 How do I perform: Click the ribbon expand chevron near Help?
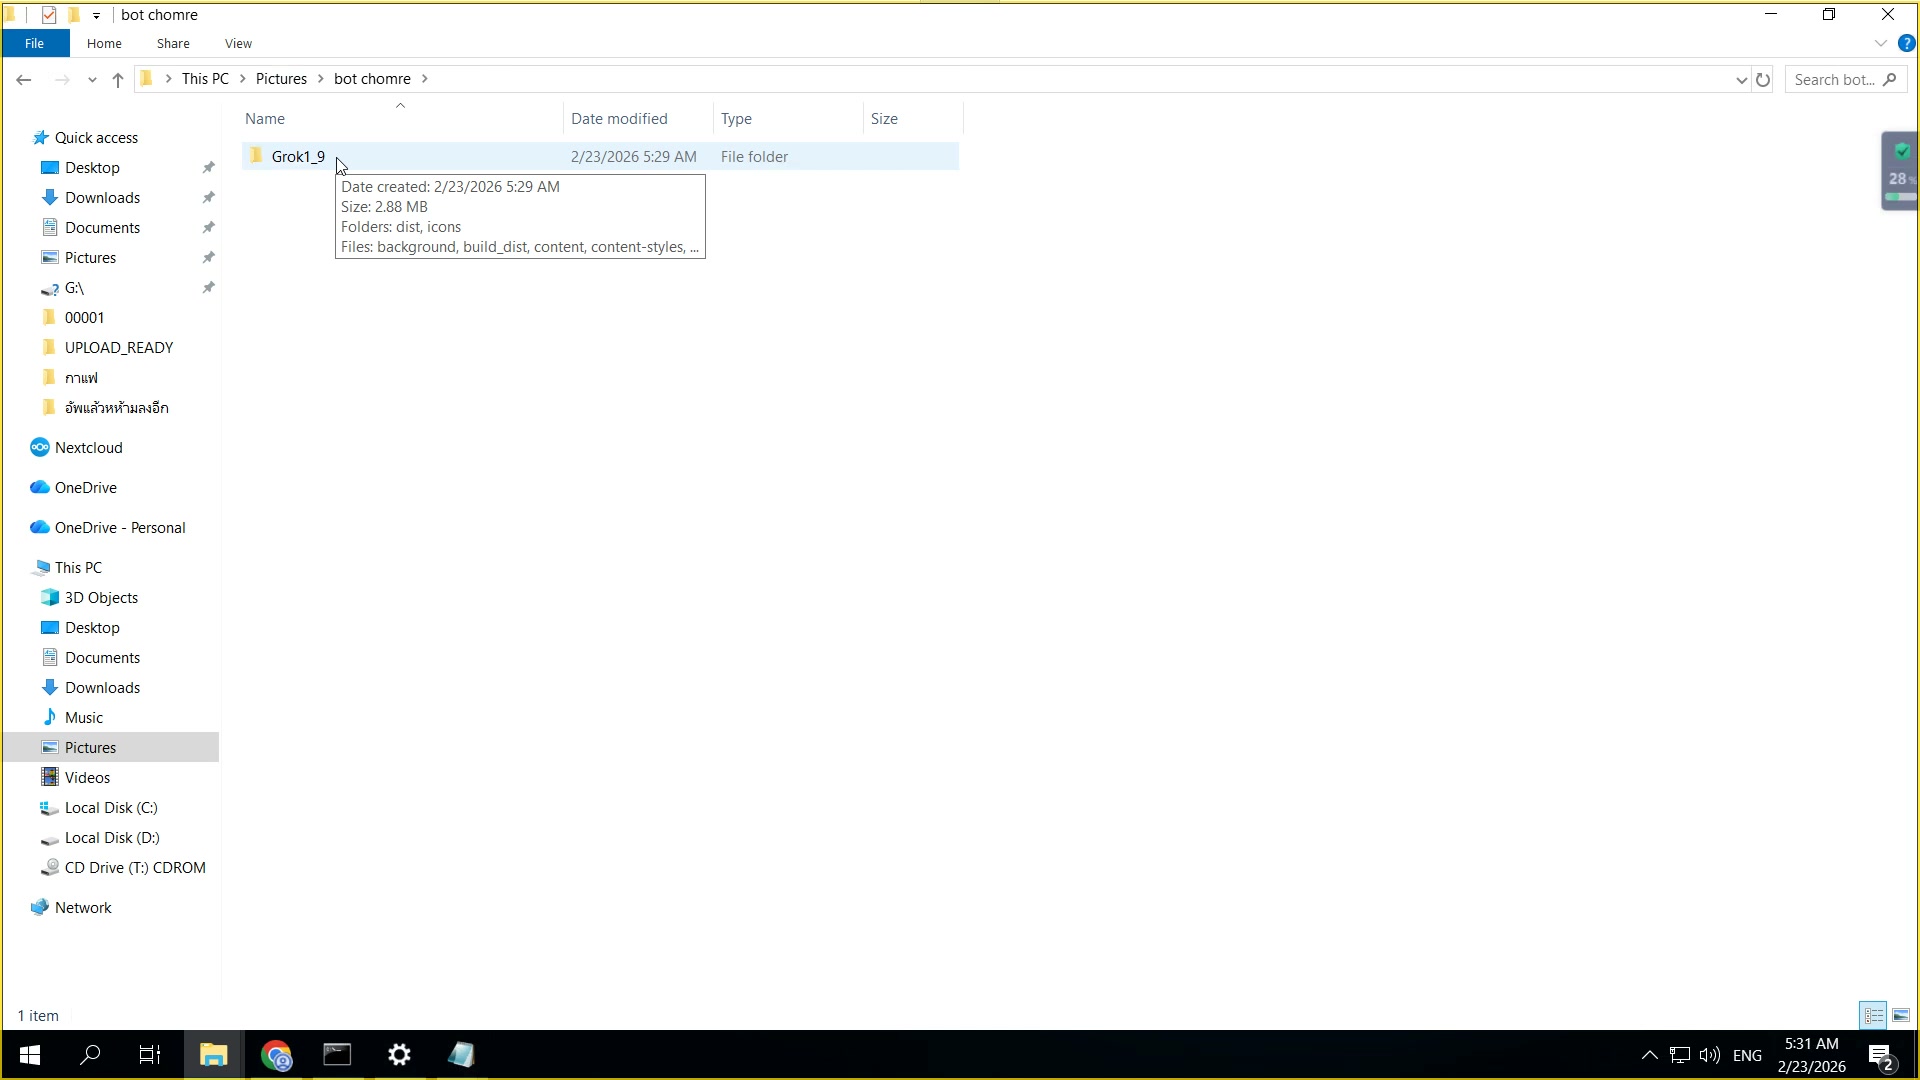coord(1879,43)
